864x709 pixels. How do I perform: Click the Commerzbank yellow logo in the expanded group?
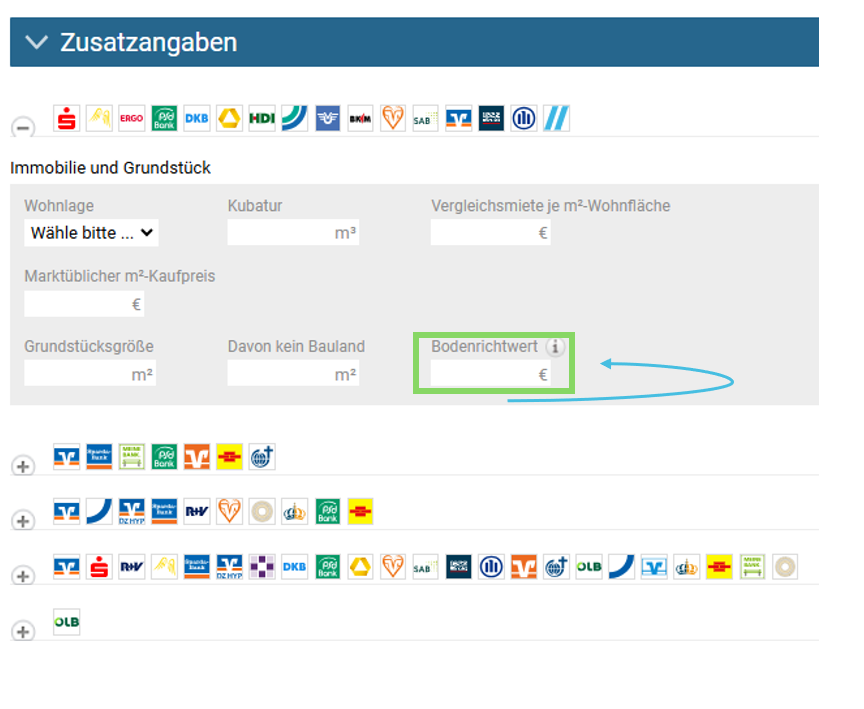(229, 118)
